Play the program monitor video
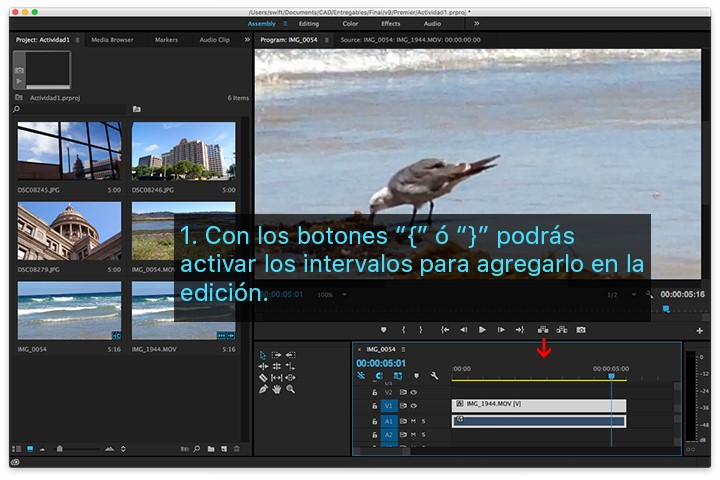Screen dimensions: 720x480 [x=482, y=329]
